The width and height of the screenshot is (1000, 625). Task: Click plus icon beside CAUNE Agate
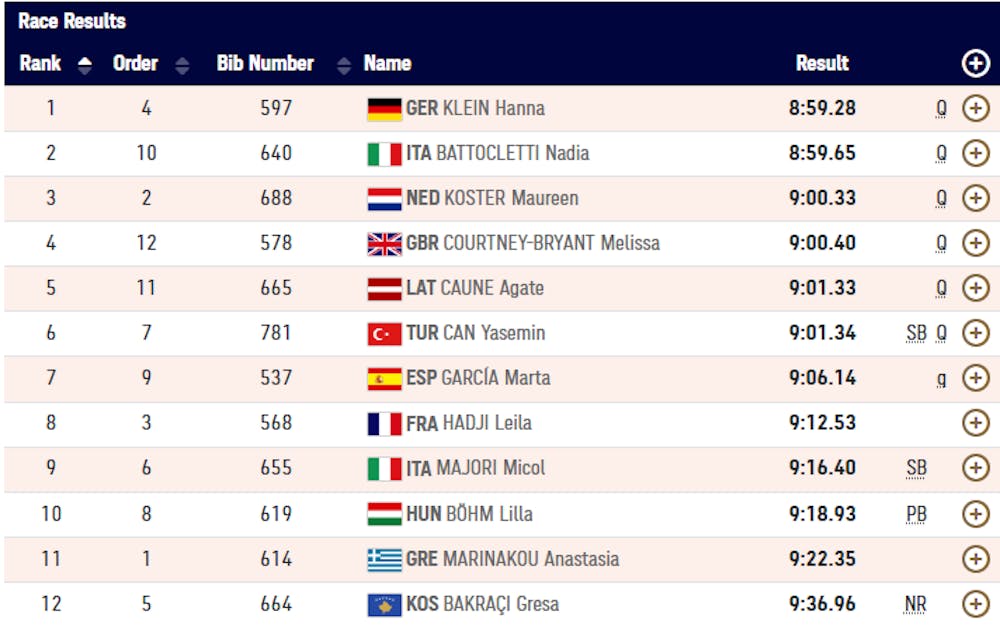click(975, 288)
